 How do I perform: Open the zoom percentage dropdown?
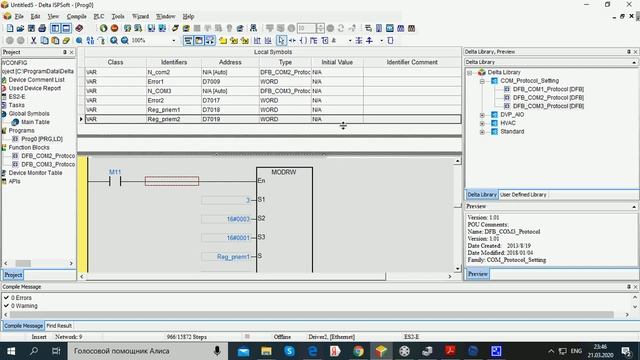pos(174,40)
